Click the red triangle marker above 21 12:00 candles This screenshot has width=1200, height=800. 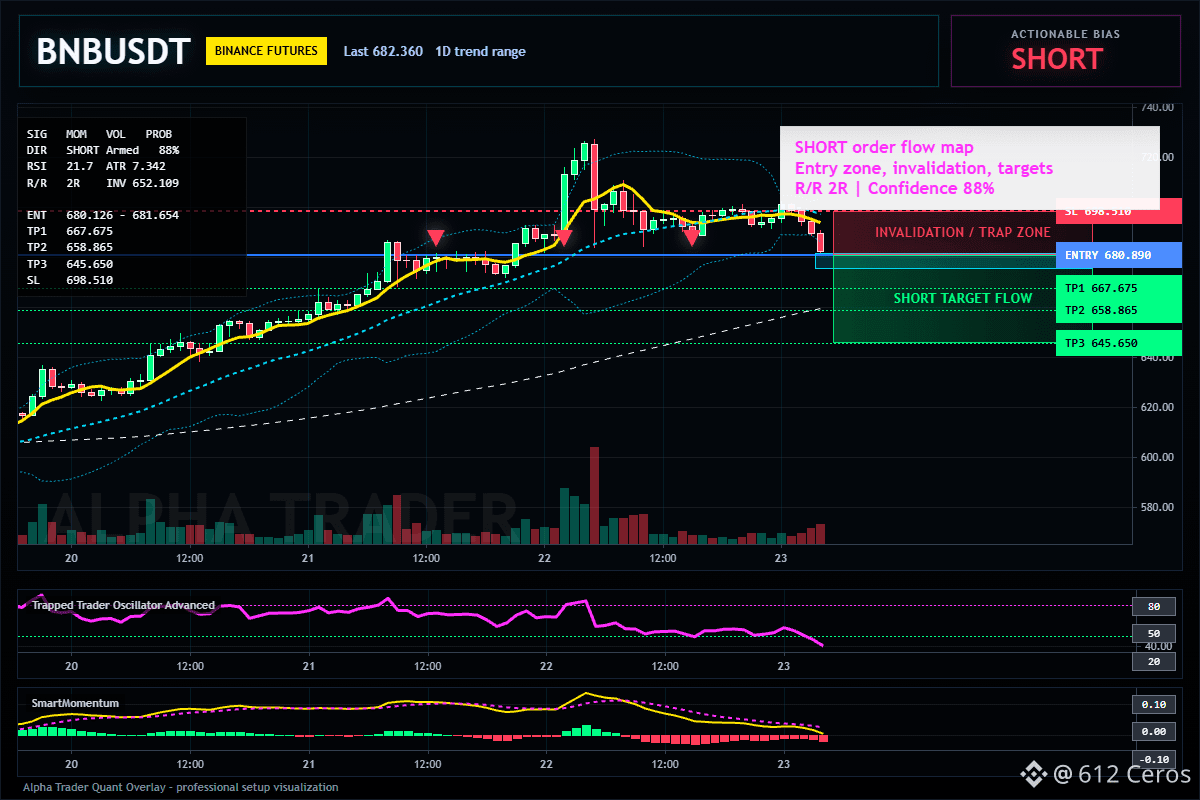[x=436, y=238]
